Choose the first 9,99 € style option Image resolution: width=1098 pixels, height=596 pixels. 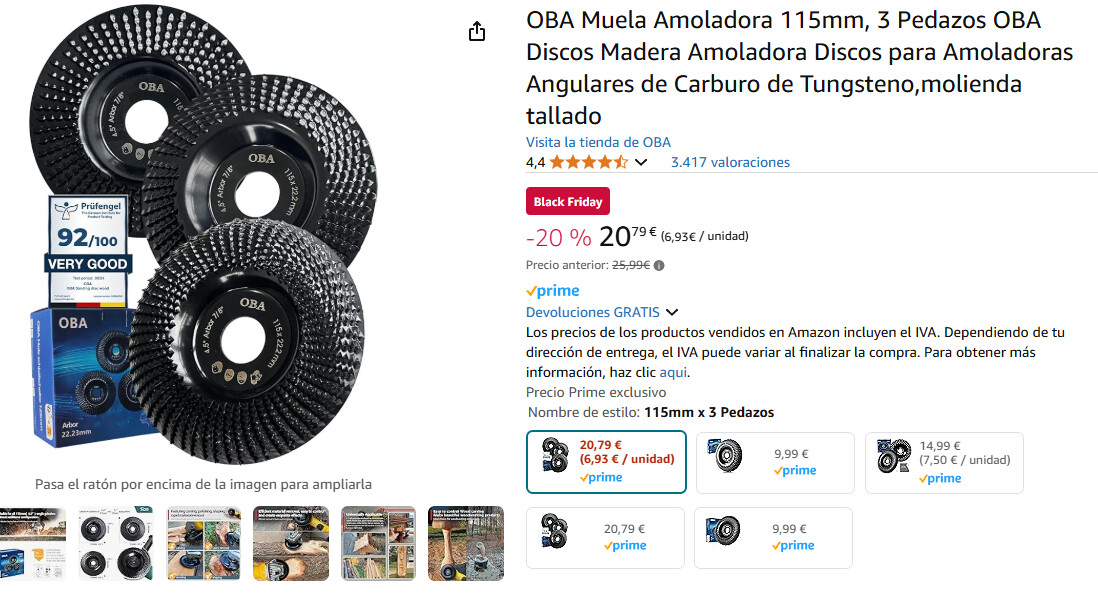pyautogui.click(x=775, y=462)
